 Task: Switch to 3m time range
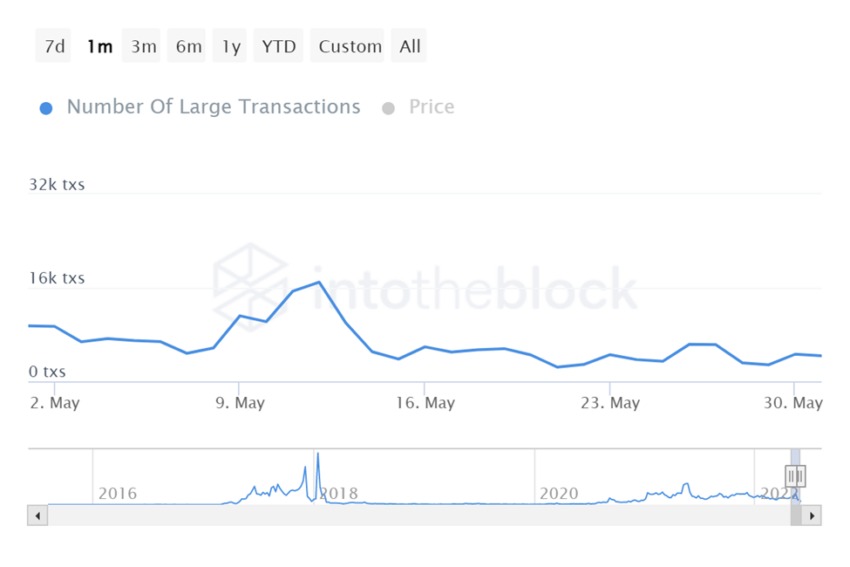(143, 46)
